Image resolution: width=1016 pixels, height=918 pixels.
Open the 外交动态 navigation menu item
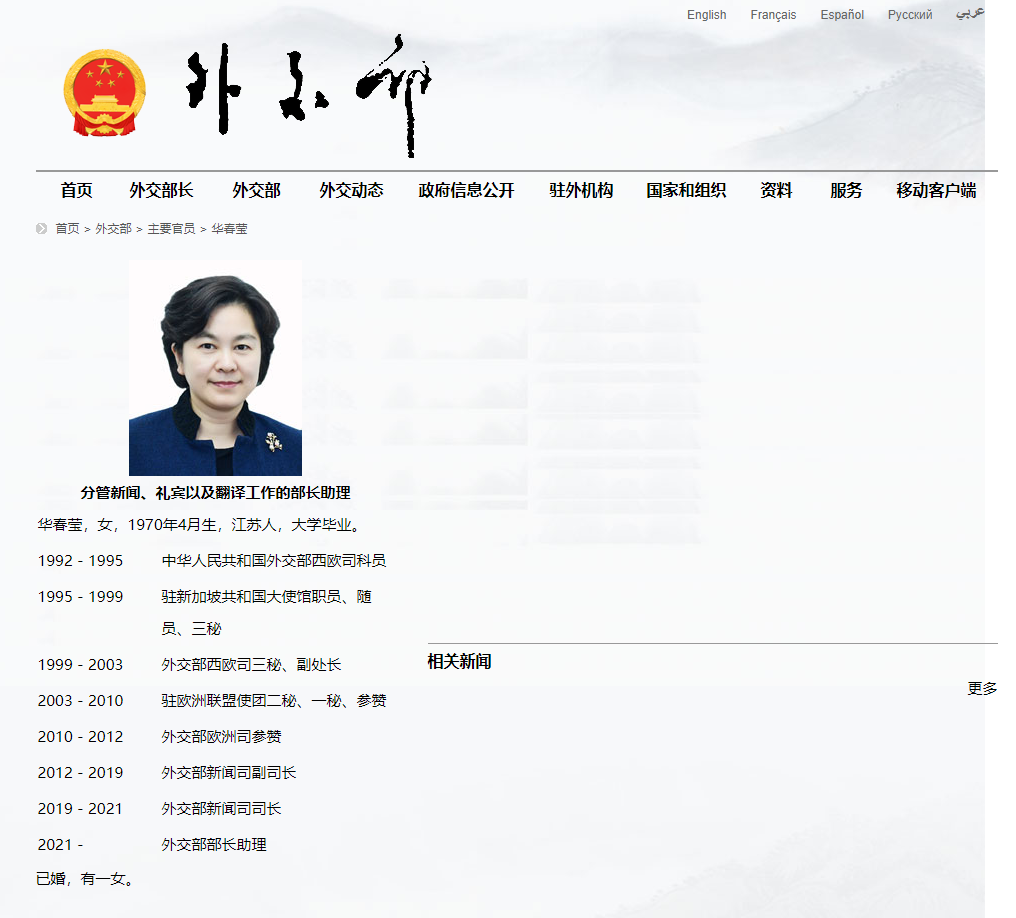pos(351,190)
